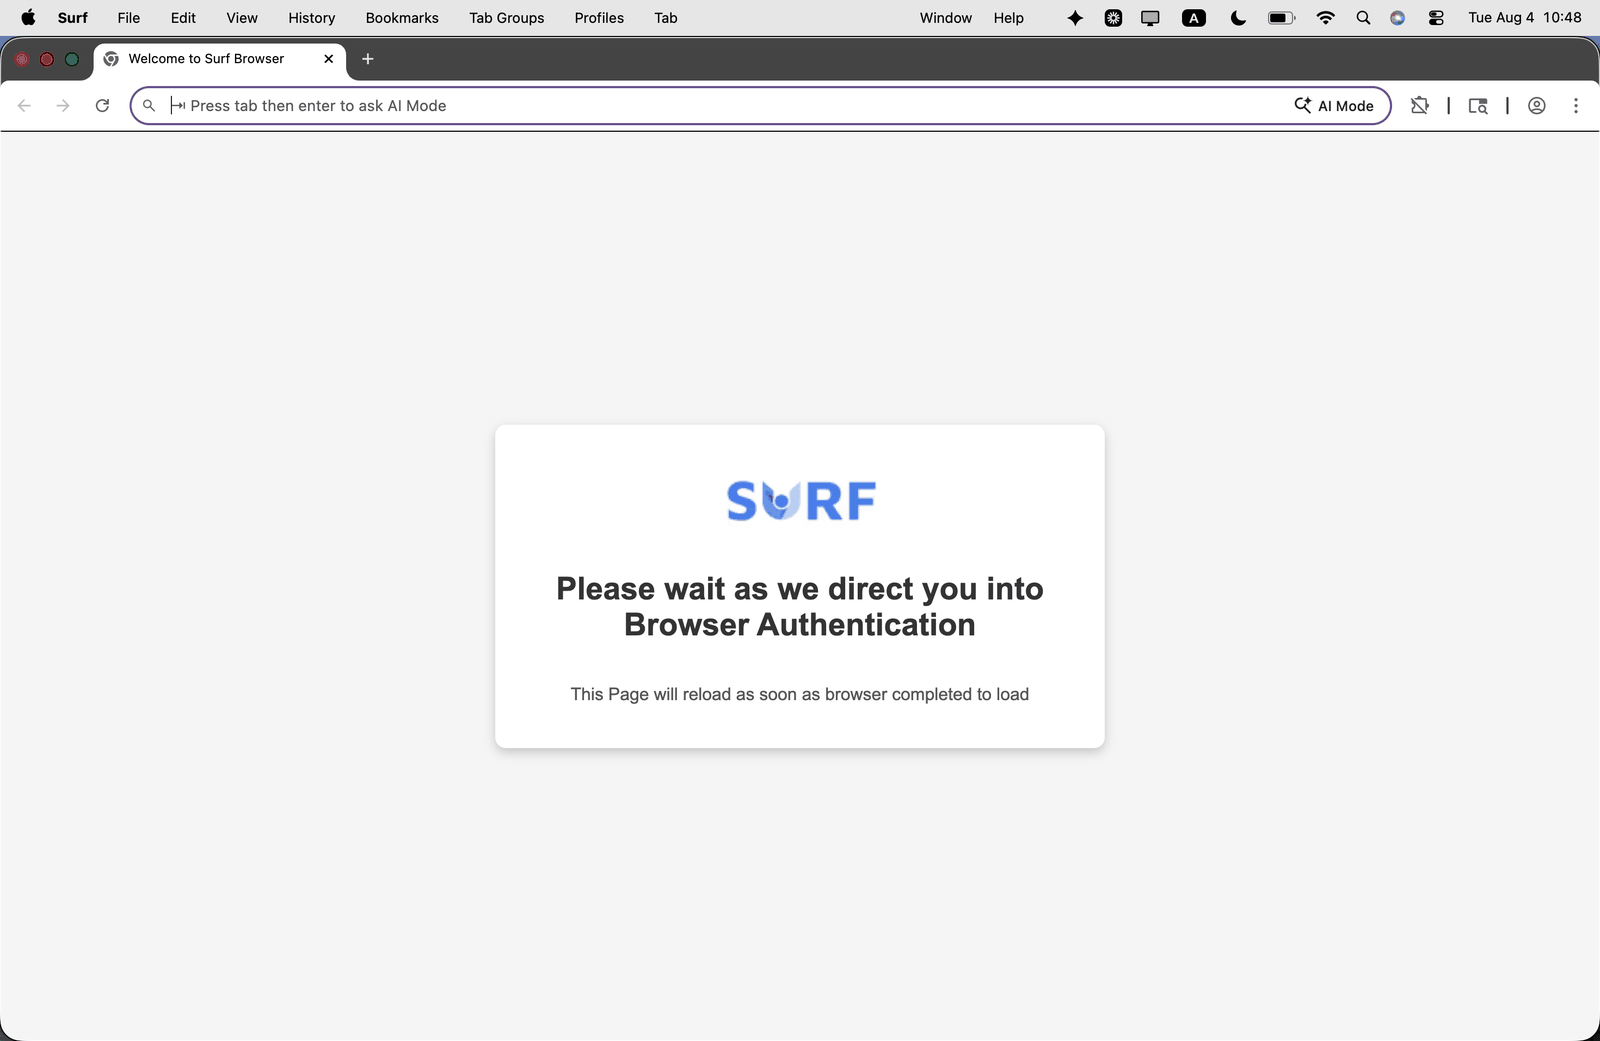Reload the current page
This screenshot has width=1600, height=1041.
[x=102, y=106]
